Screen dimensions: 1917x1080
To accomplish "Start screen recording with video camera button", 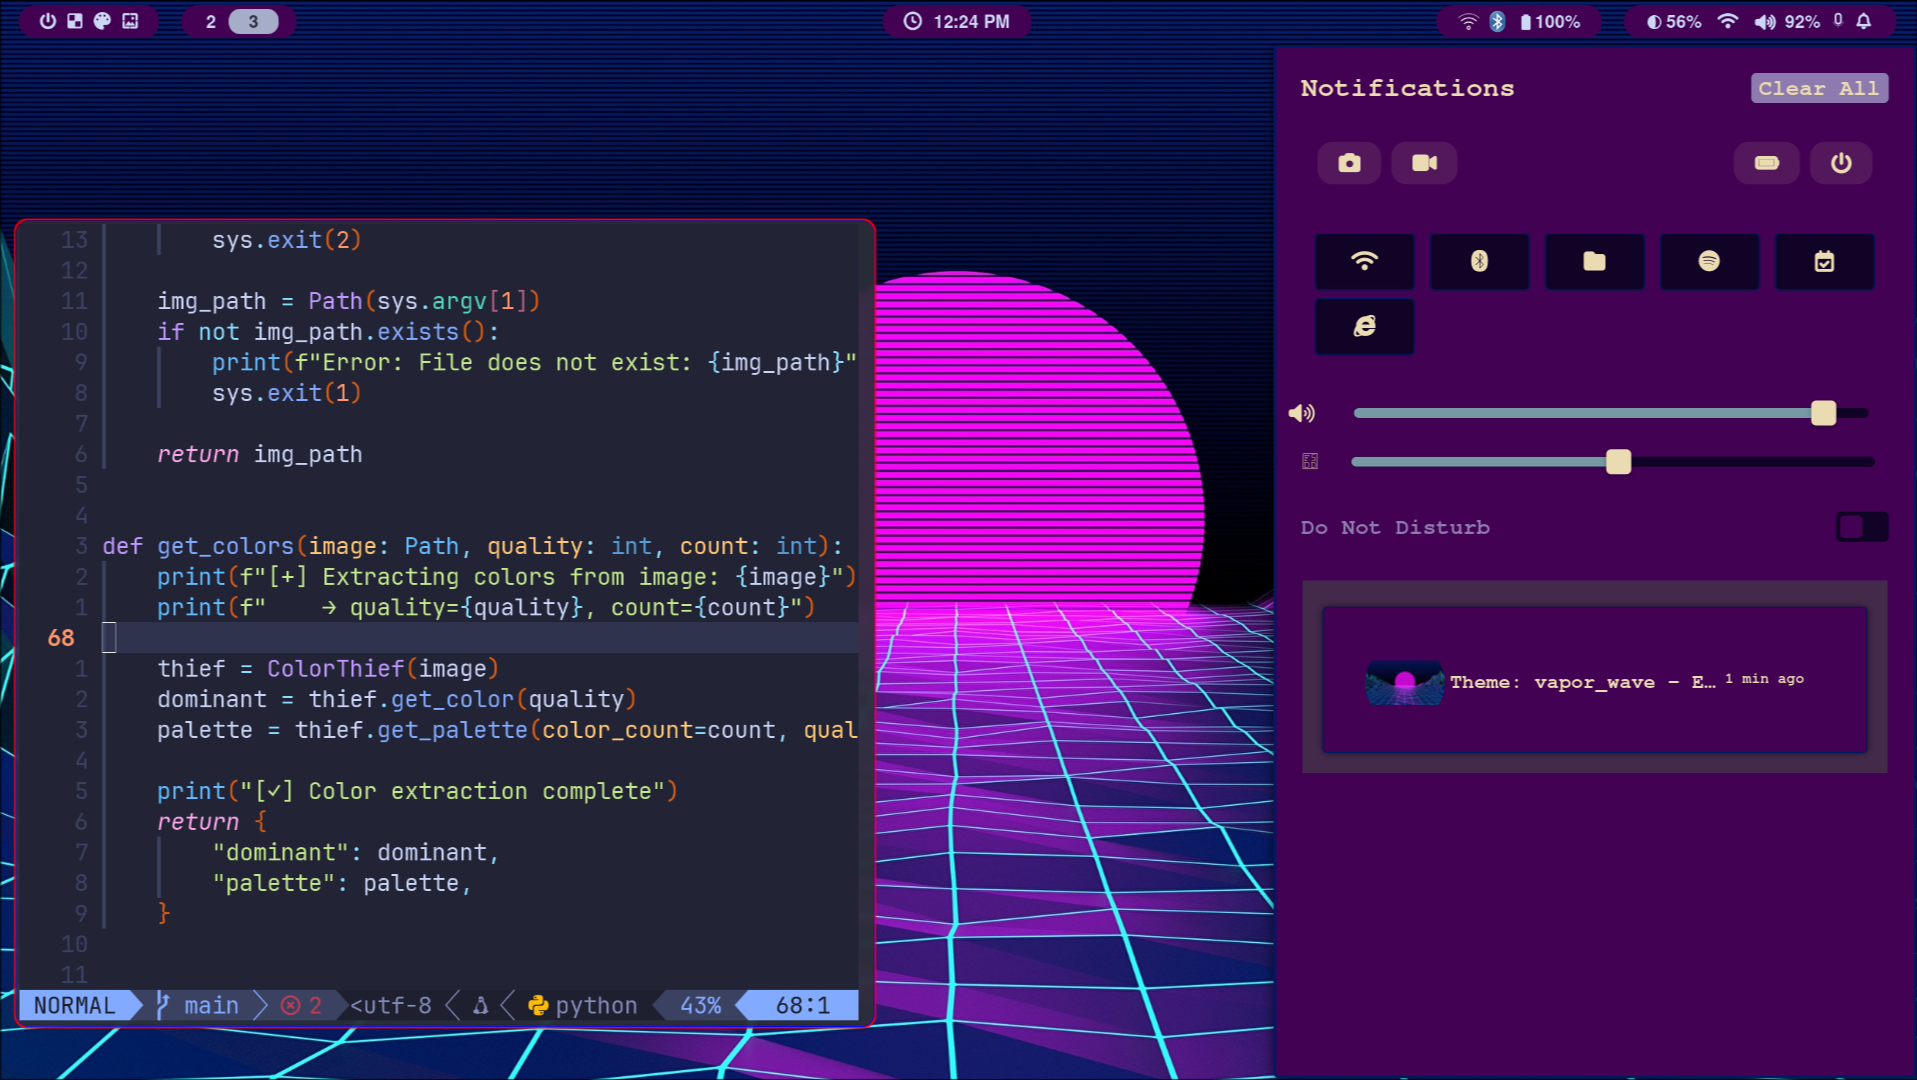I will click(1425, 163).
